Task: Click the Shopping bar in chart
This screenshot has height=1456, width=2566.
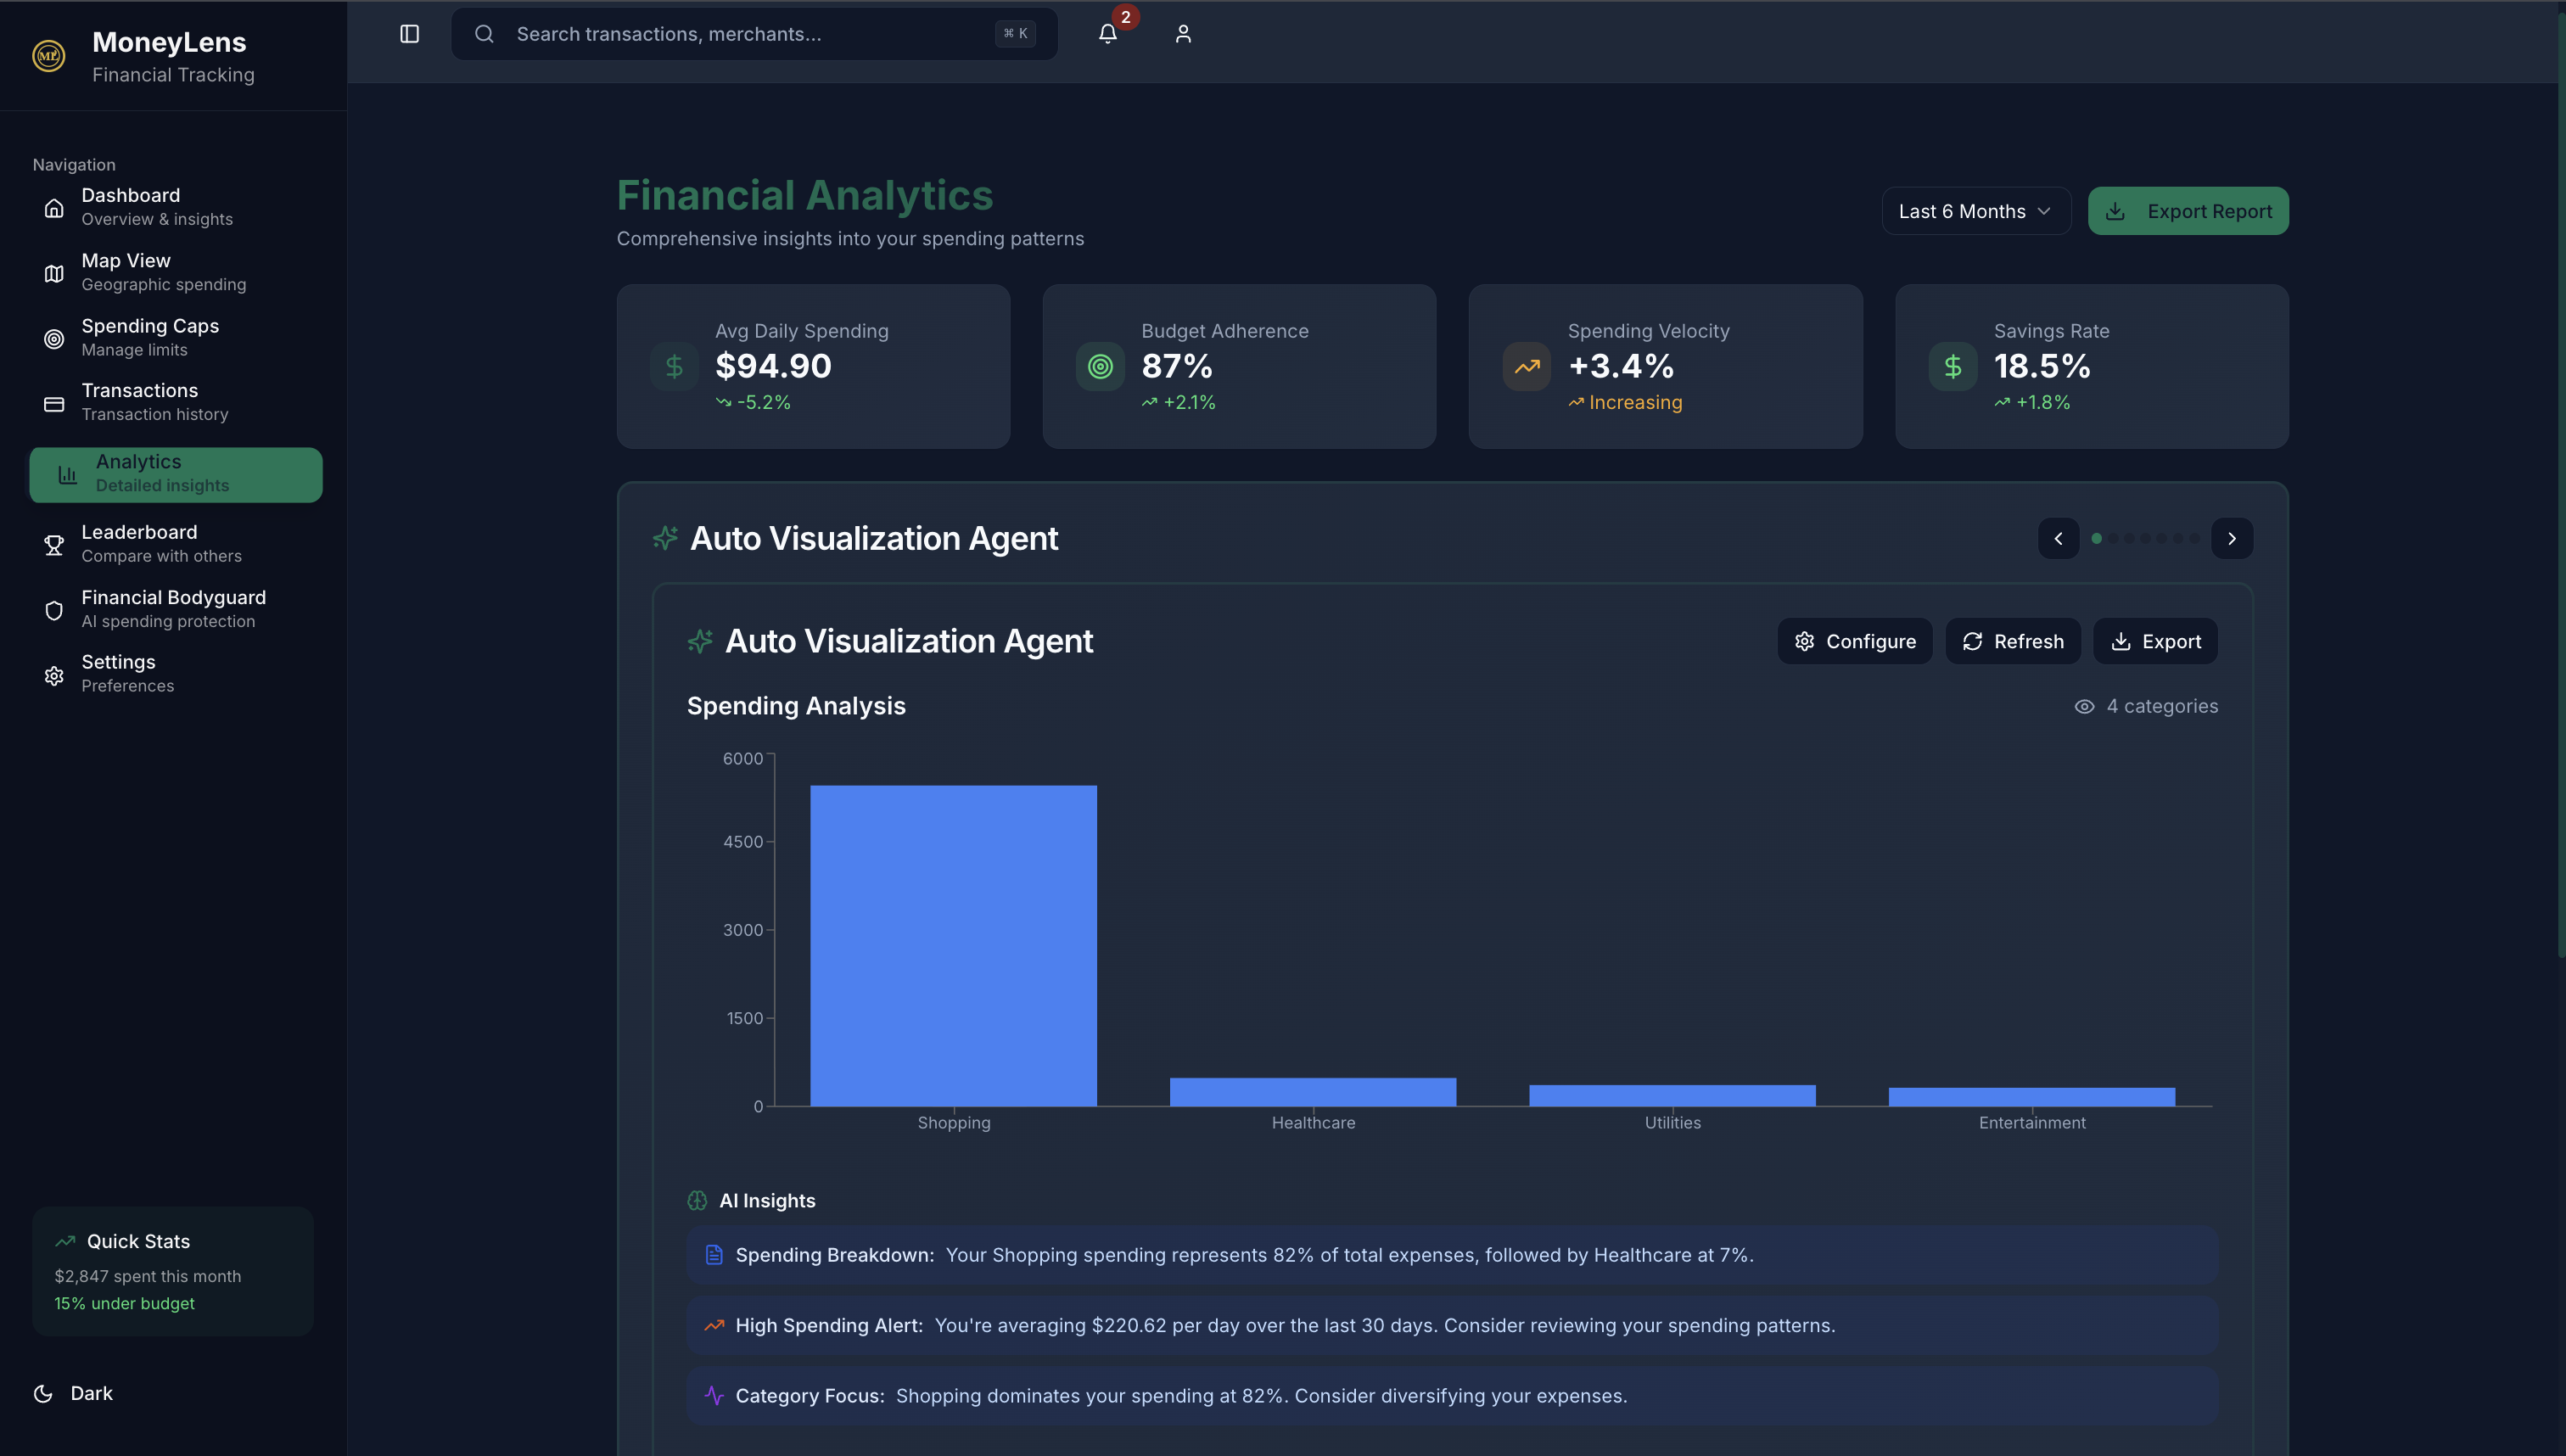Action: pyautogui.click(x=953, y=945)
